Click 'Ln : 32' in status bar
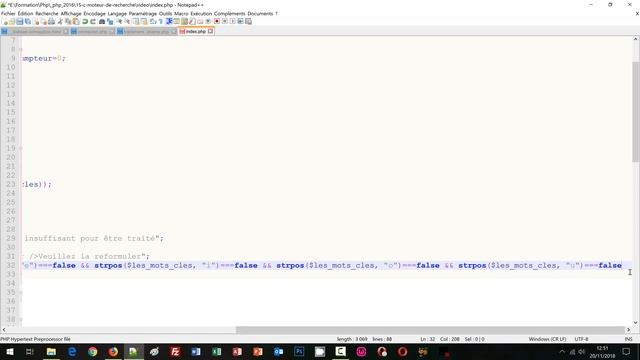 point(427,339)
